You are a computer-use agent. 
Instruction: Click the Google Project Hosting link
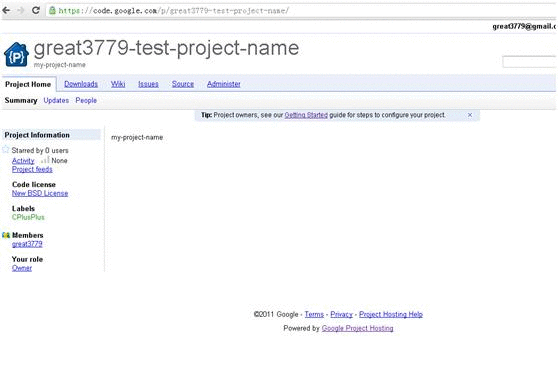[357, 328]
